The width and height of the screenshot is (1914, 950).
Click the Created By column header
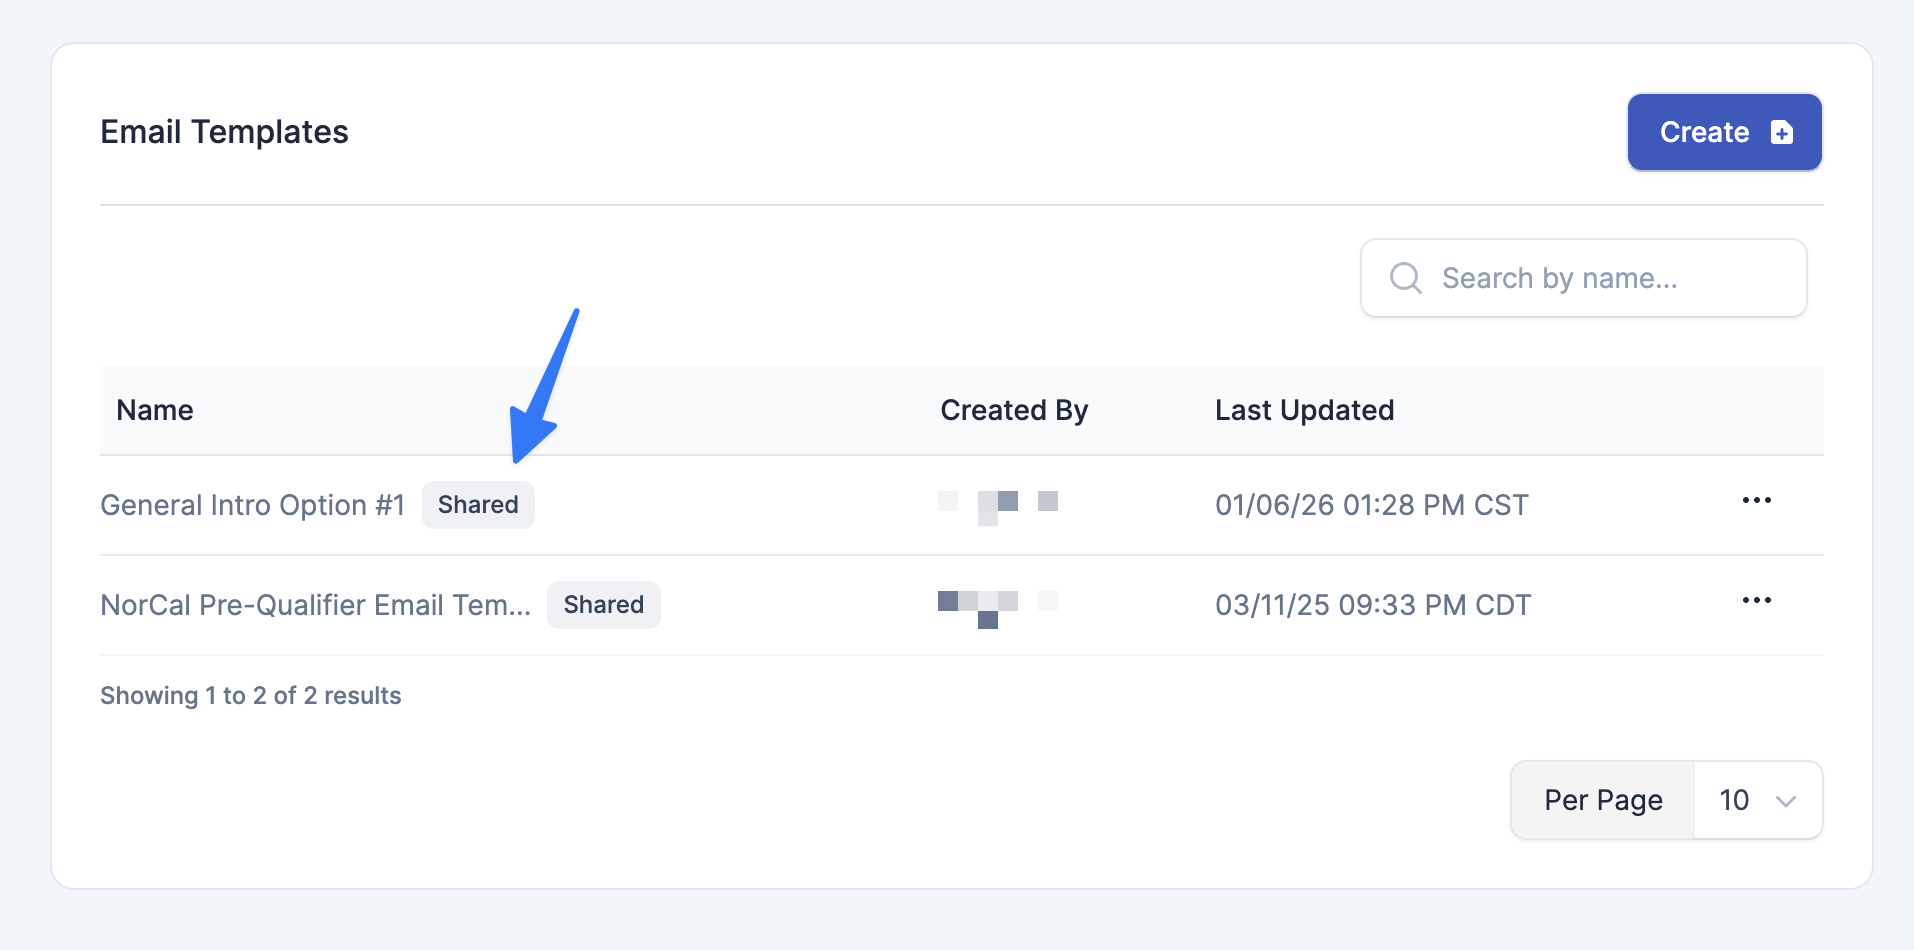coord(1014,410)
